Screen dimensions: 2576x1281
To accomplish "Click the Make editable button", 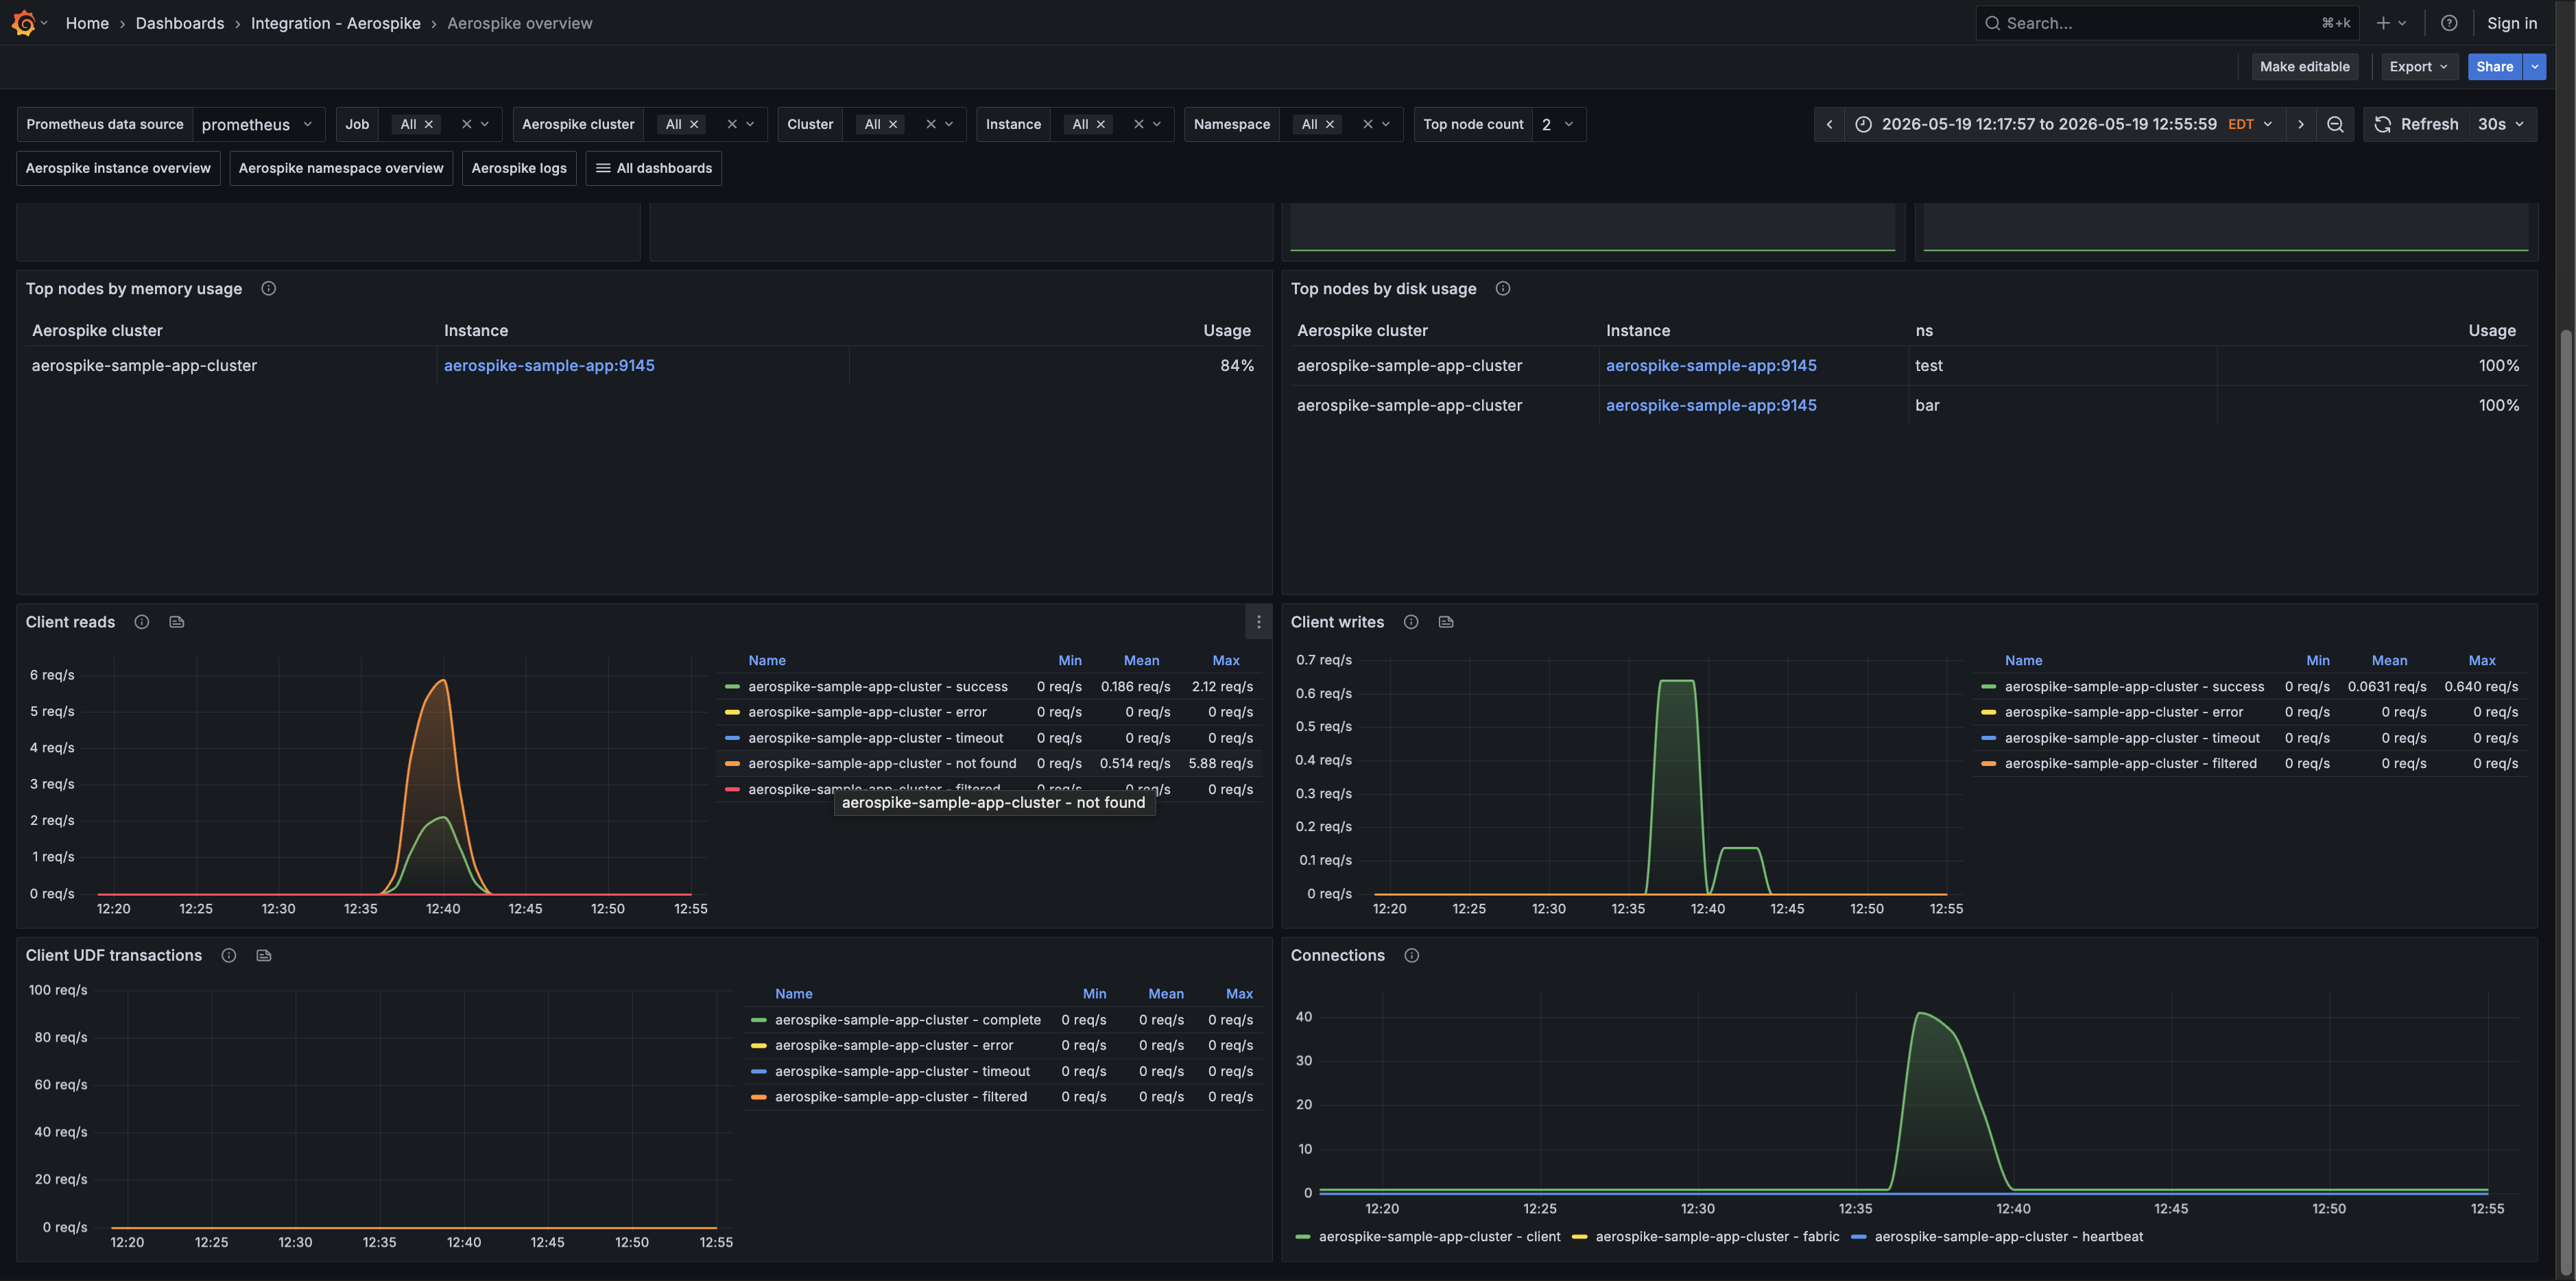I will [x=2304, y=67].
